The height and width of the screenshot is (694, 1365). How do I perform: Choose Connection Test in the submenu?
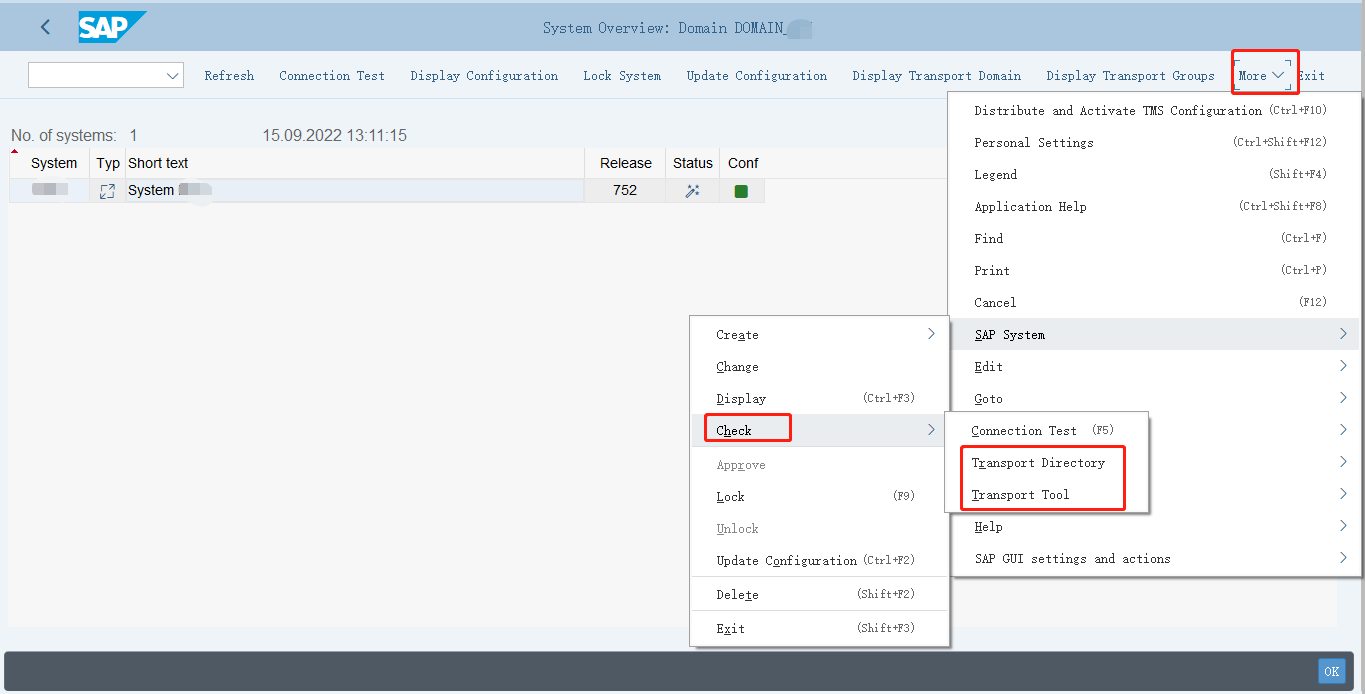pyautogui.click(x=1024, y=431)
